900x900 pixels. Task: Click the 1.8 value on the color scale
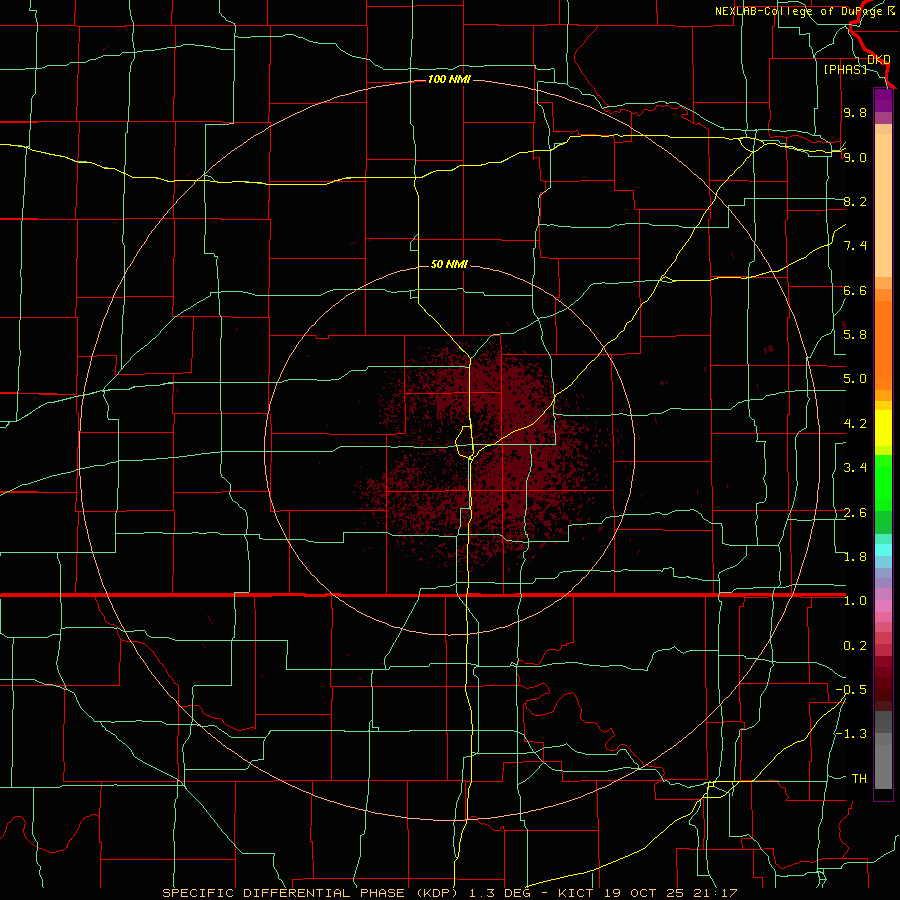point(855,557)
